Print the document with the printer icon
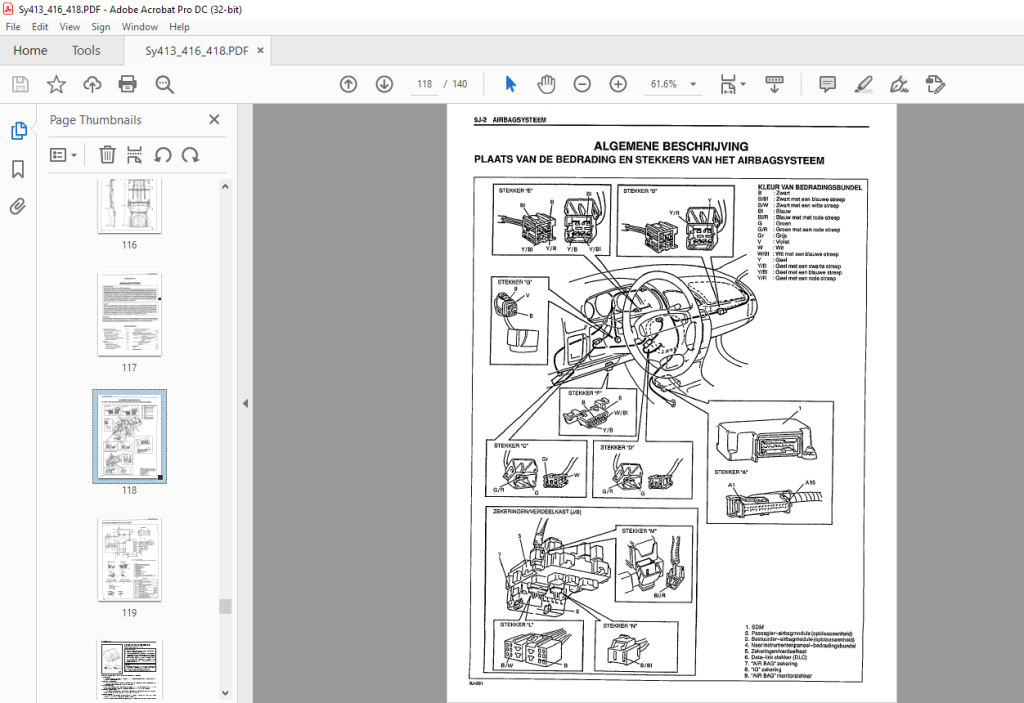This screenshot has width=1024, height=703. 127,84
